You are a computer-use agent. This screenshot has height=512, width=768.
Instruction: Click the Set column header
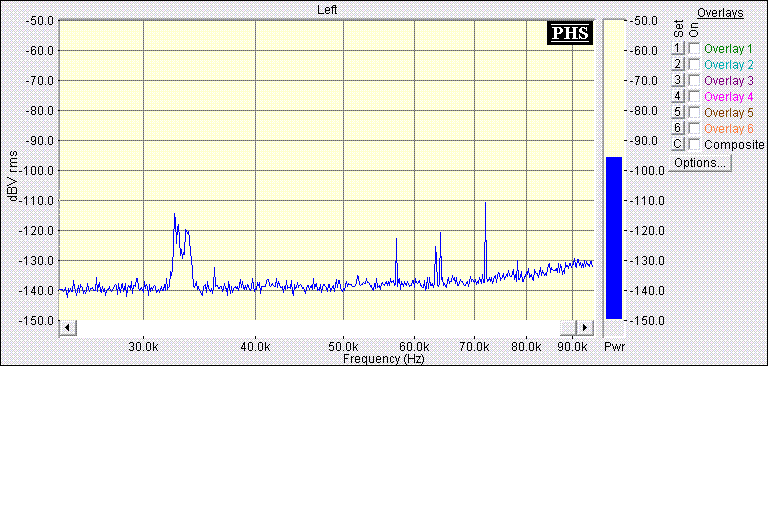(678, 28)
